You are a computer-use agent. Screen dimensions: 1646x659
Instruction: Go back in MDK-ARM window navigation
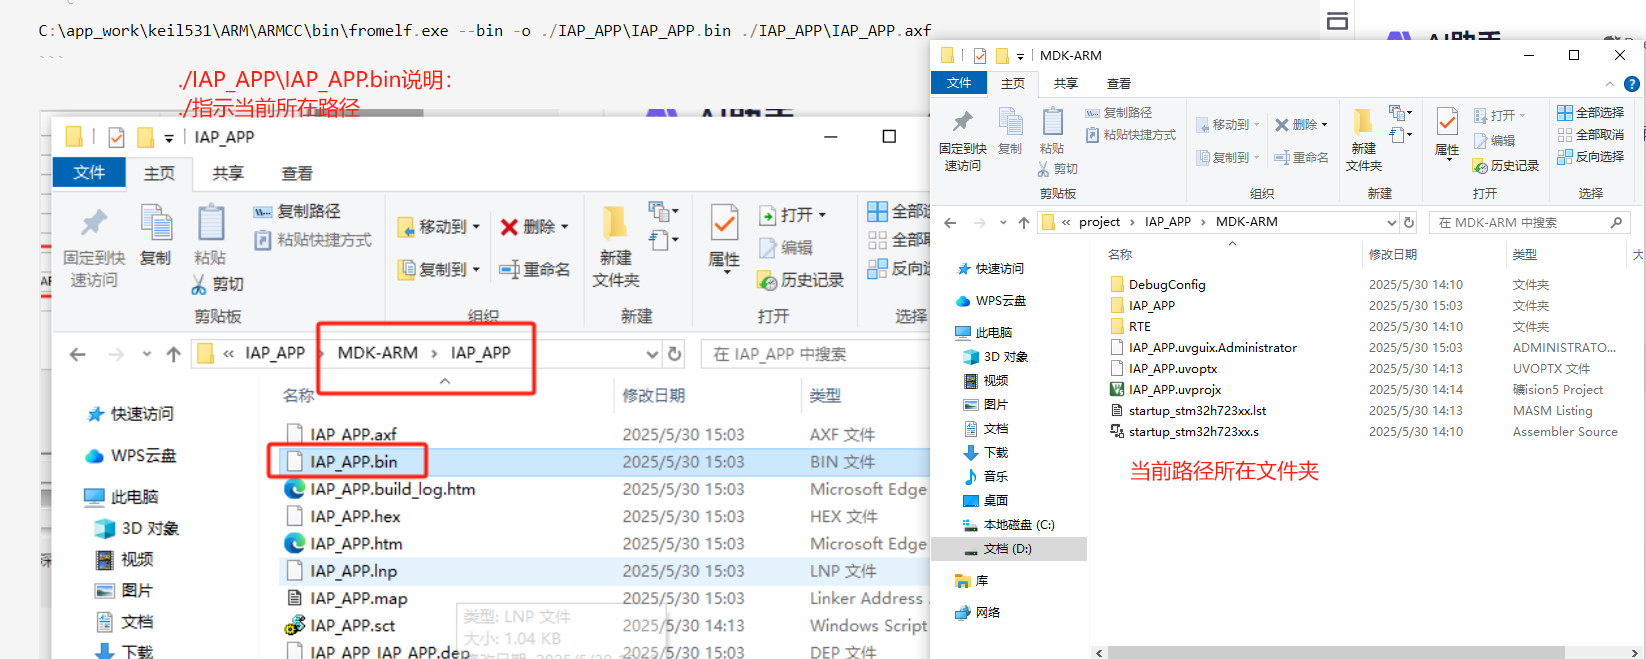click(950, 222)
